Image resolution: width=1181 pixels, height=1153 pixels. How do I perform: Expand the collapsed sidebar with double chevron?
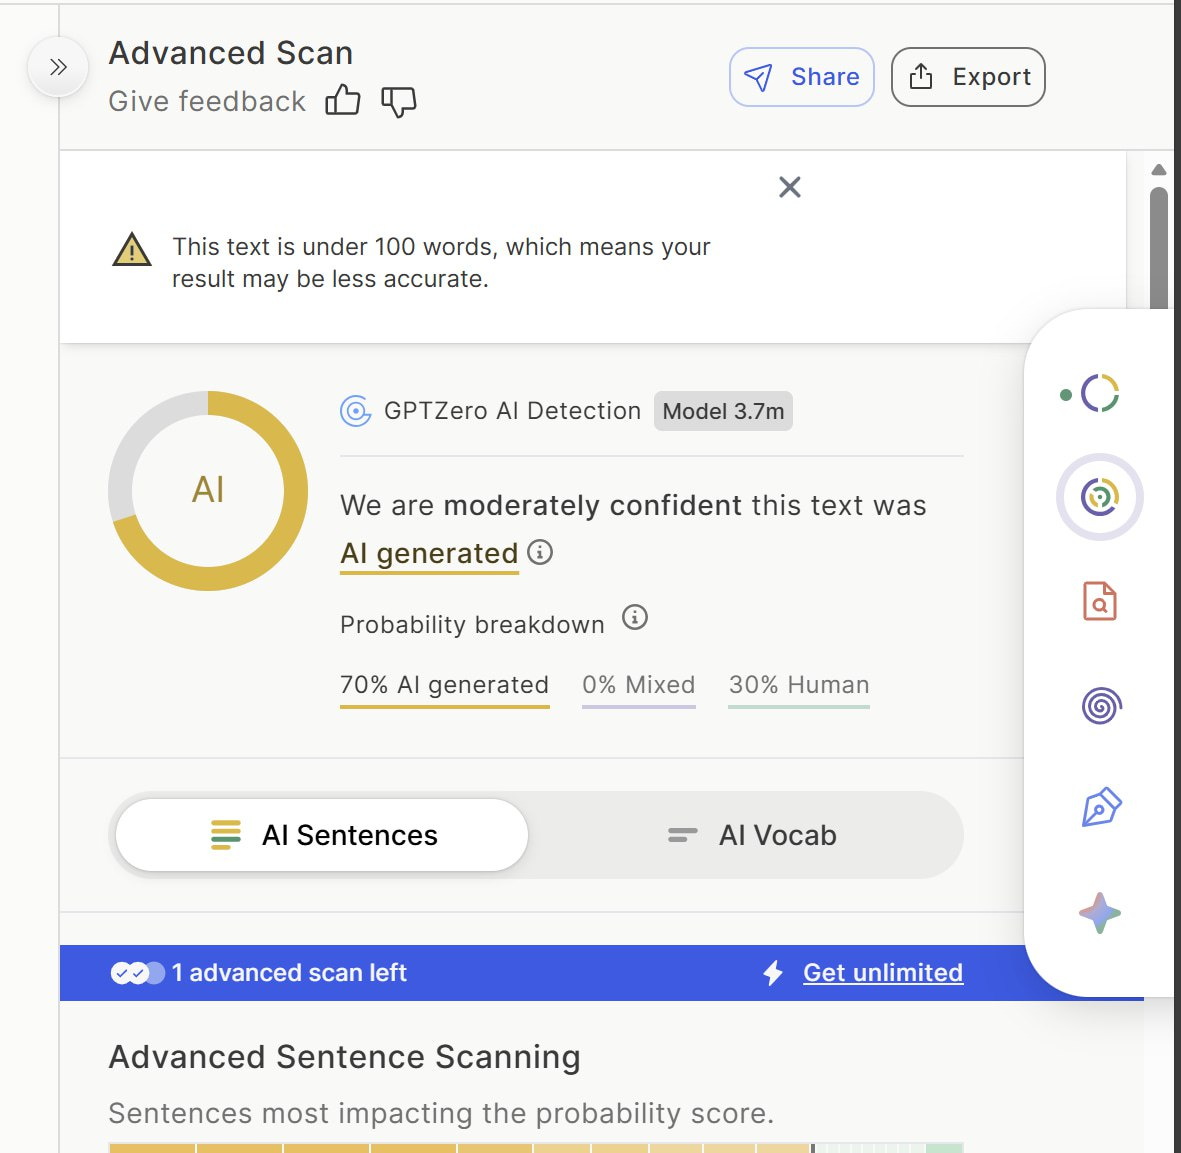pos(58,67)
